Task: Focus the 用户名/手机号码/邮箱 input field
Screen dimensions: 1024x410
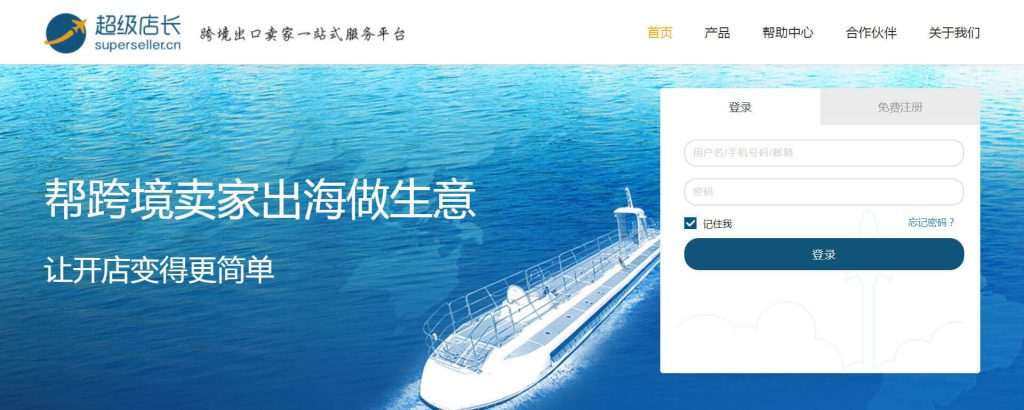Action: coord(824,153)
